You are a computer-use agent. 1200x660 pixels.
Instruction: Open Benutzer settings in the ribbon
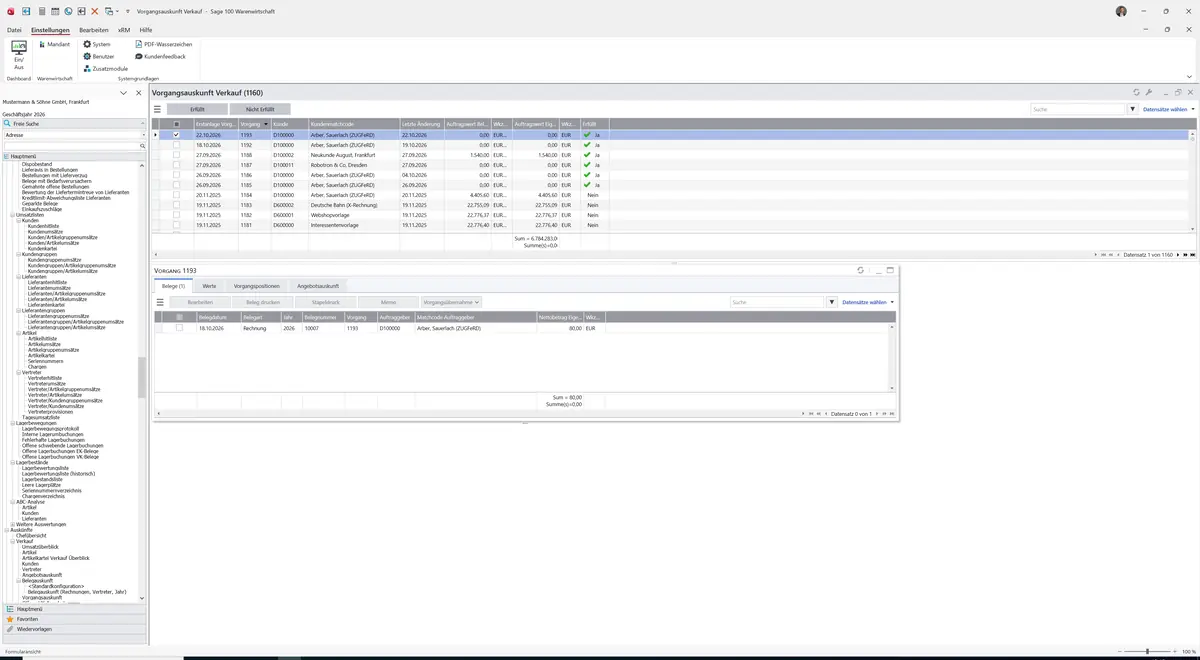click(99, 56)
